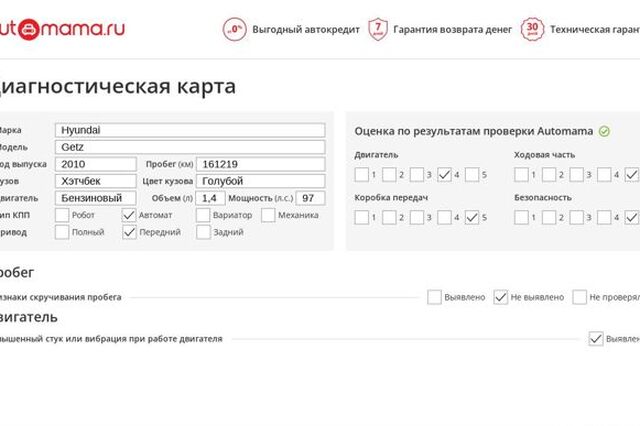Click the Мощность (л.с.) label
640x426 pixels.
point(261,198)
